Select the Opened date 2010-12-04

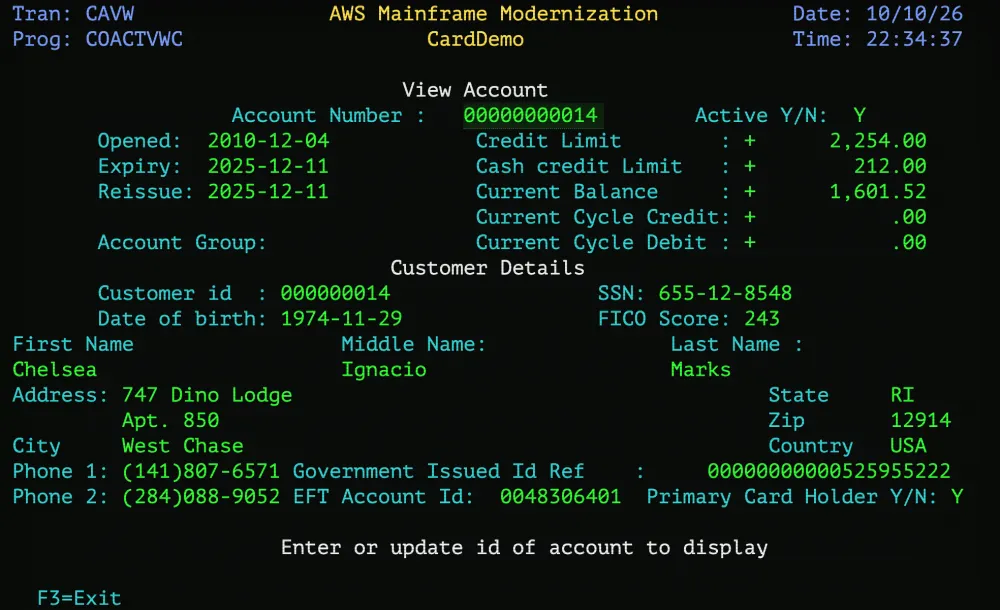tap(268, 140)
